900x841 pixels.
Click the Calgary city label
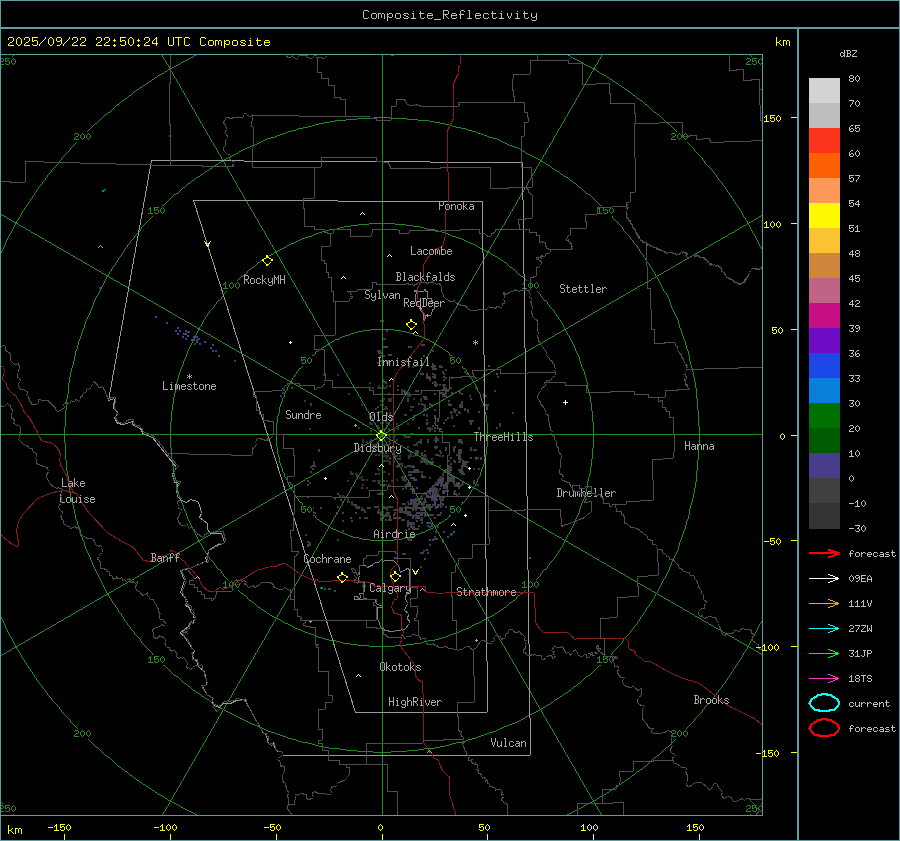[x=389, y=589]
